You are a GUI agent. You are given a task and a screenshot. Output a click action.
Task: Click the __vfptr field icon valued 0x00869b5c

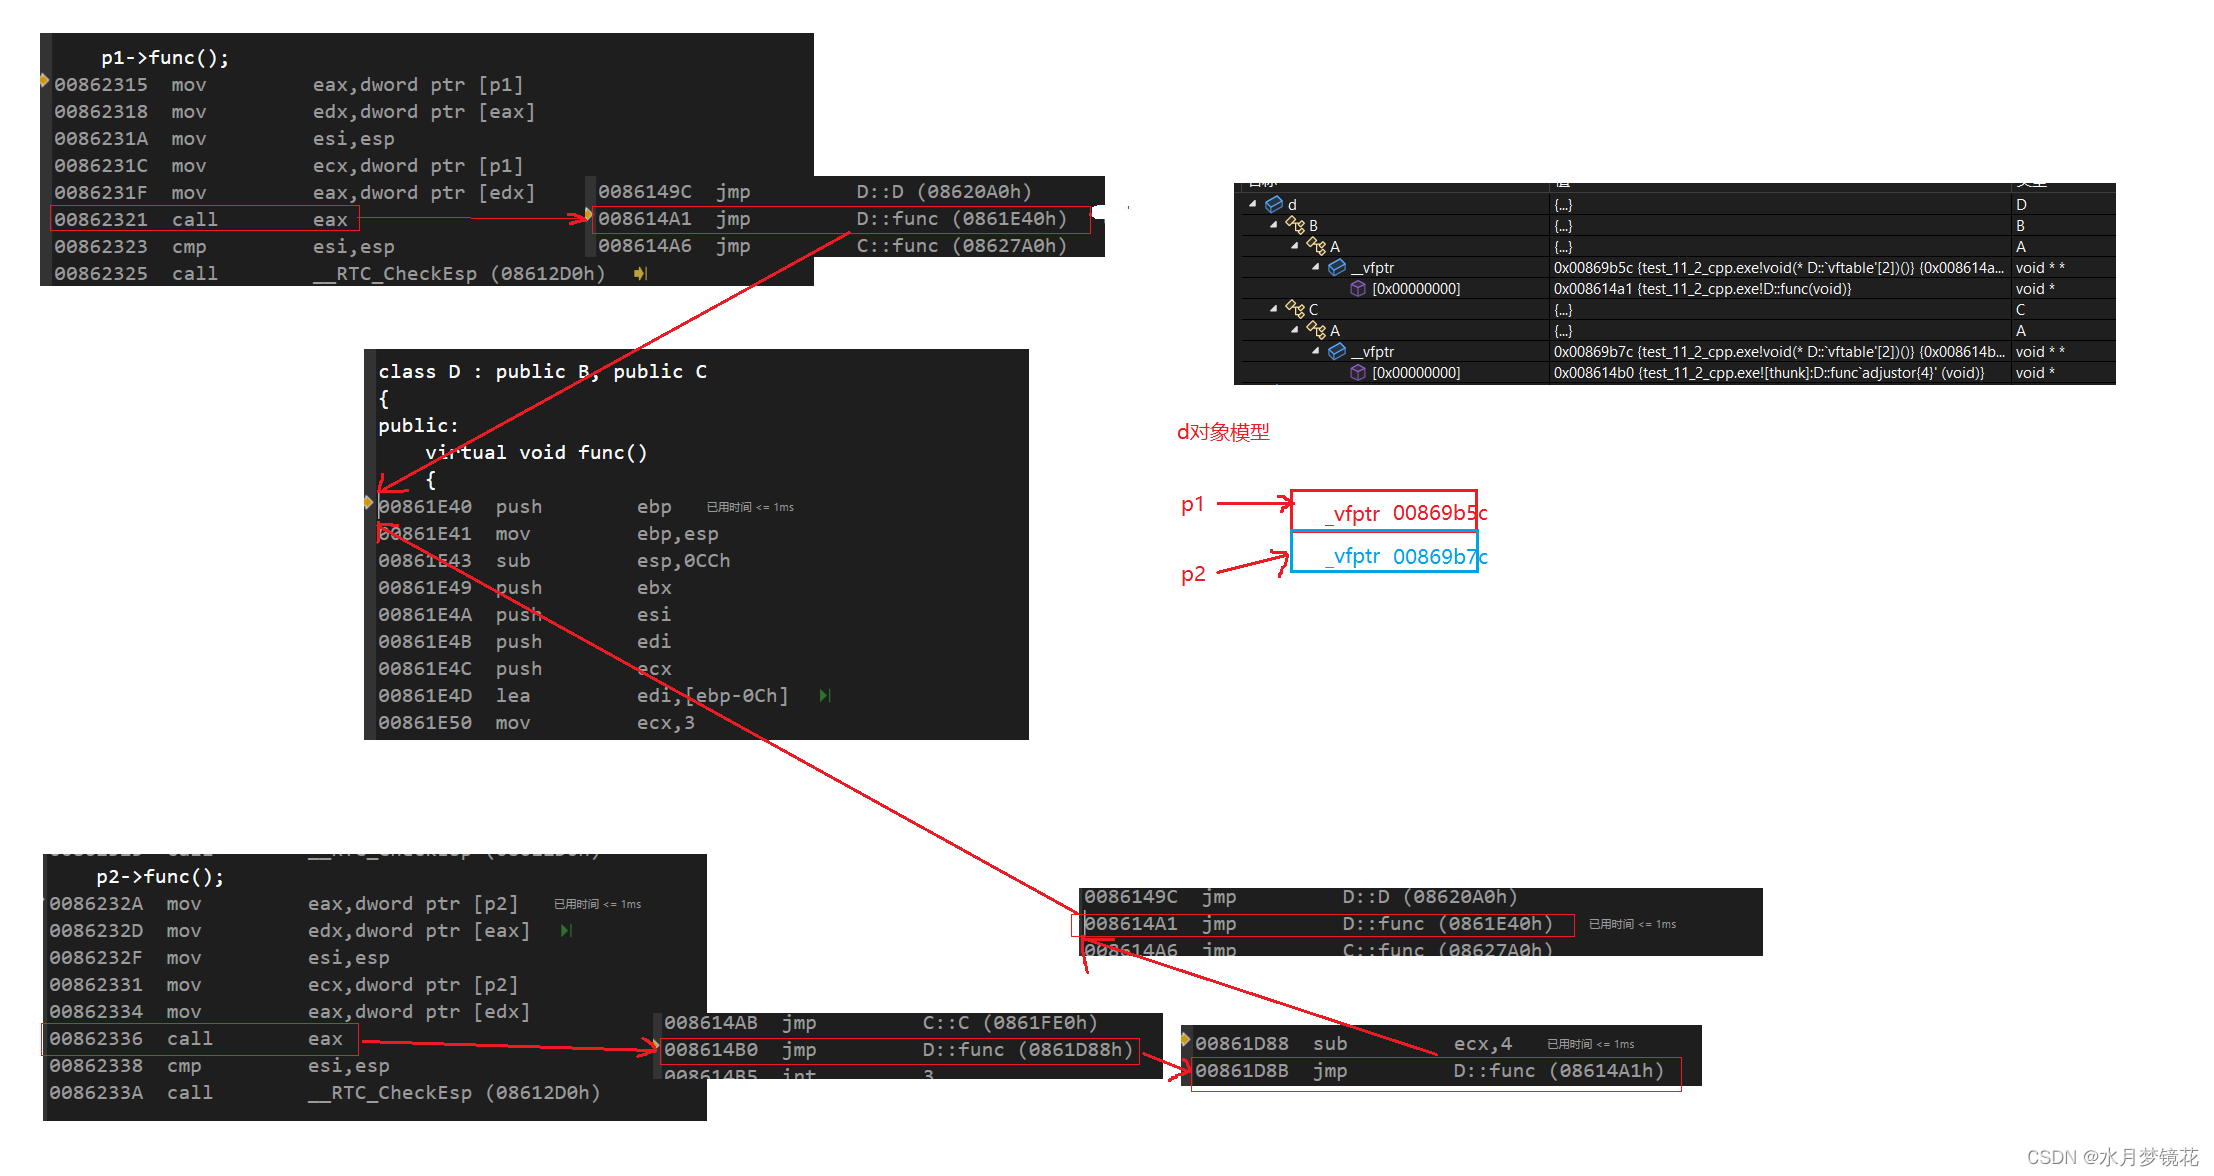(1337, 267)
